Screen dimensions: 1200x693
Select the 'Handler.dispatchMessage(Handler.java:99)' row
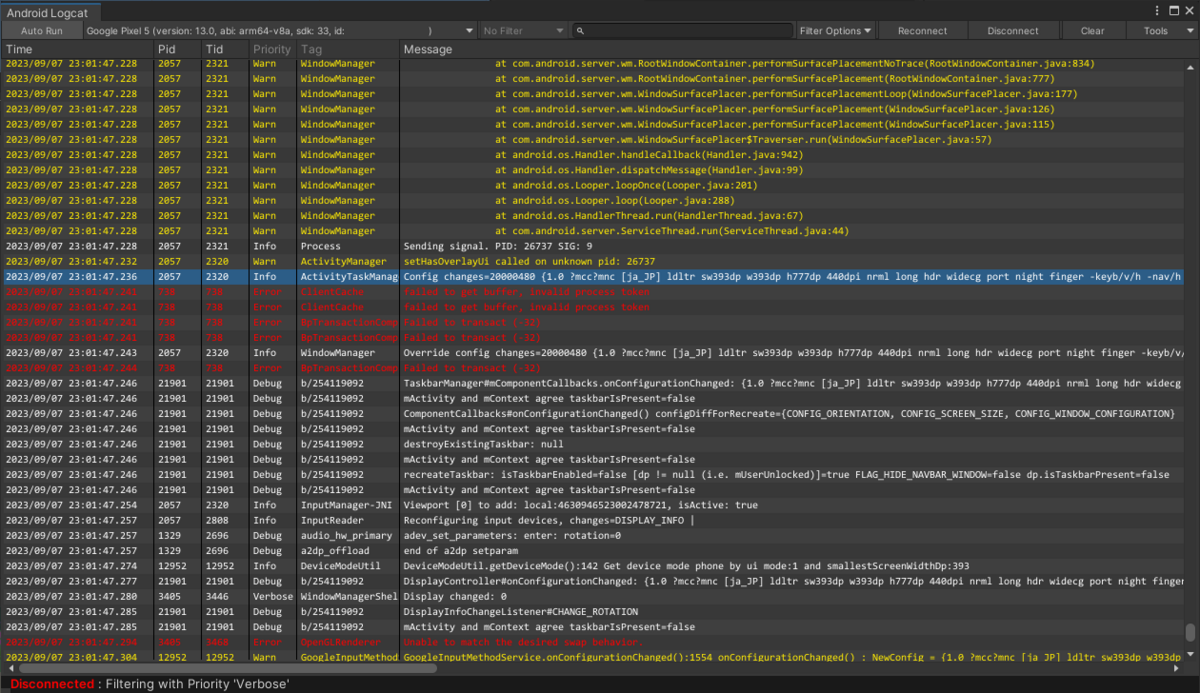[593, 170]
